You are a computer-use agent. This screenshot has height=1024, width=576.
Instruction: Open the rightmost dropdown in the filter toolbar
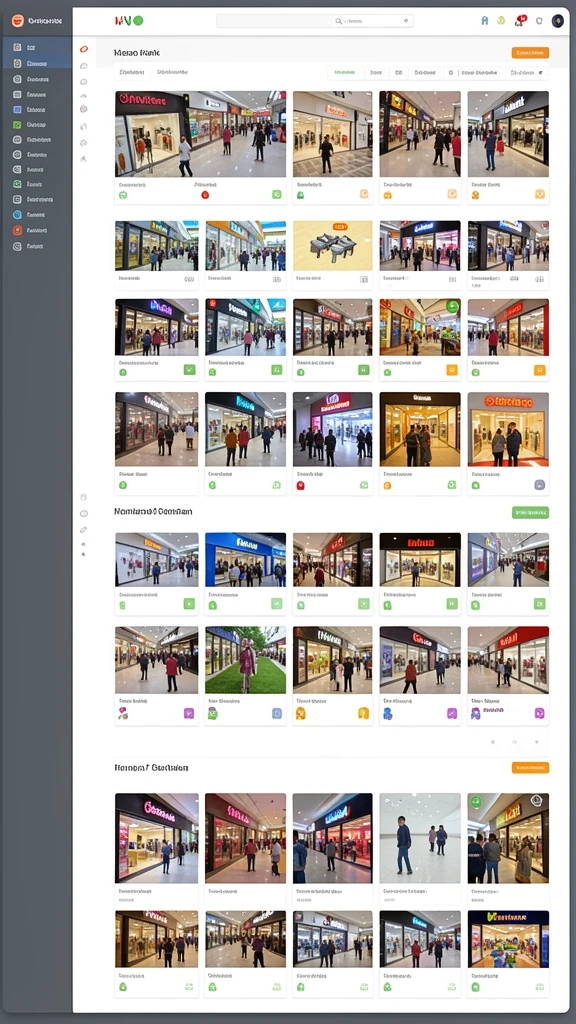(x=528, y=72)
